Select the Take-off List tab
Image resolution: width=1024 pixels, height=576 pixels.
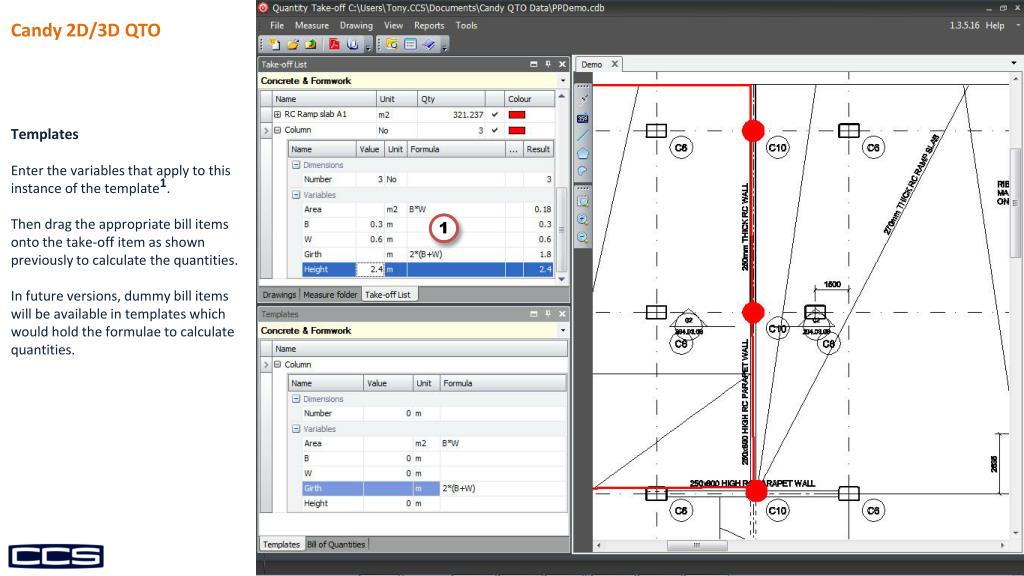coord(388,295)
